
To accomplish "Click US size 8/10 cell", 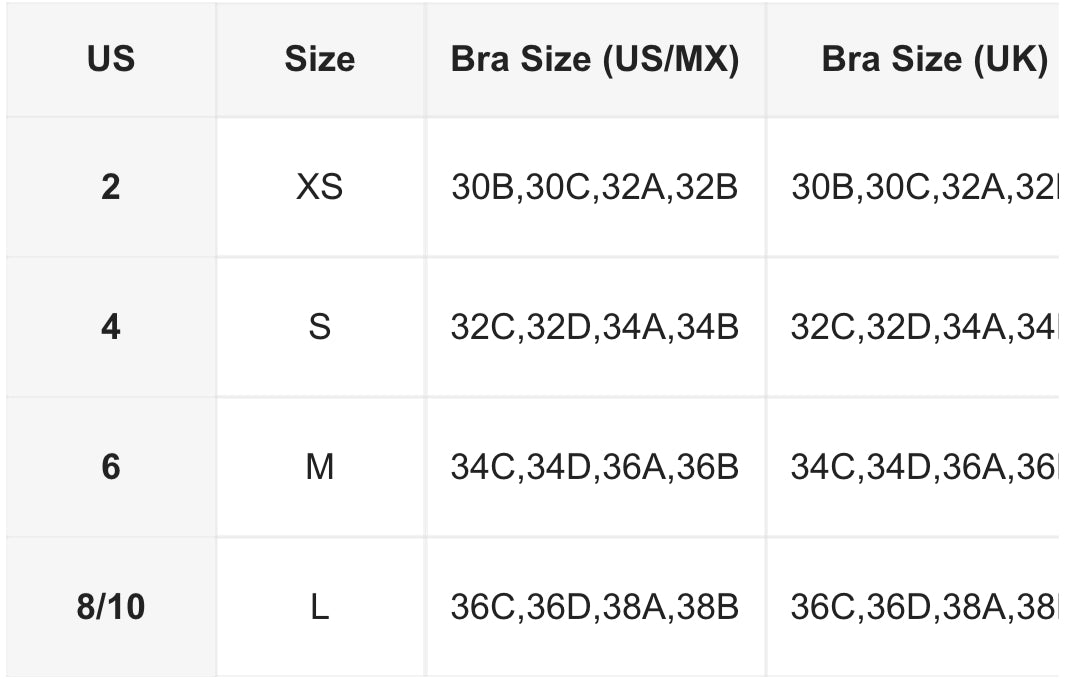I will point(110,607).
